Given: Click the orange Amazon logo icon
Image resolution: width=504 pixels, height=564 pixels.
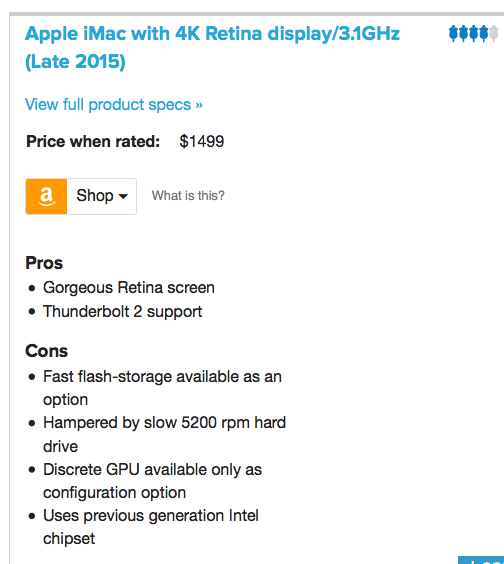Looking at the screenshot, I should click(46, 196).
